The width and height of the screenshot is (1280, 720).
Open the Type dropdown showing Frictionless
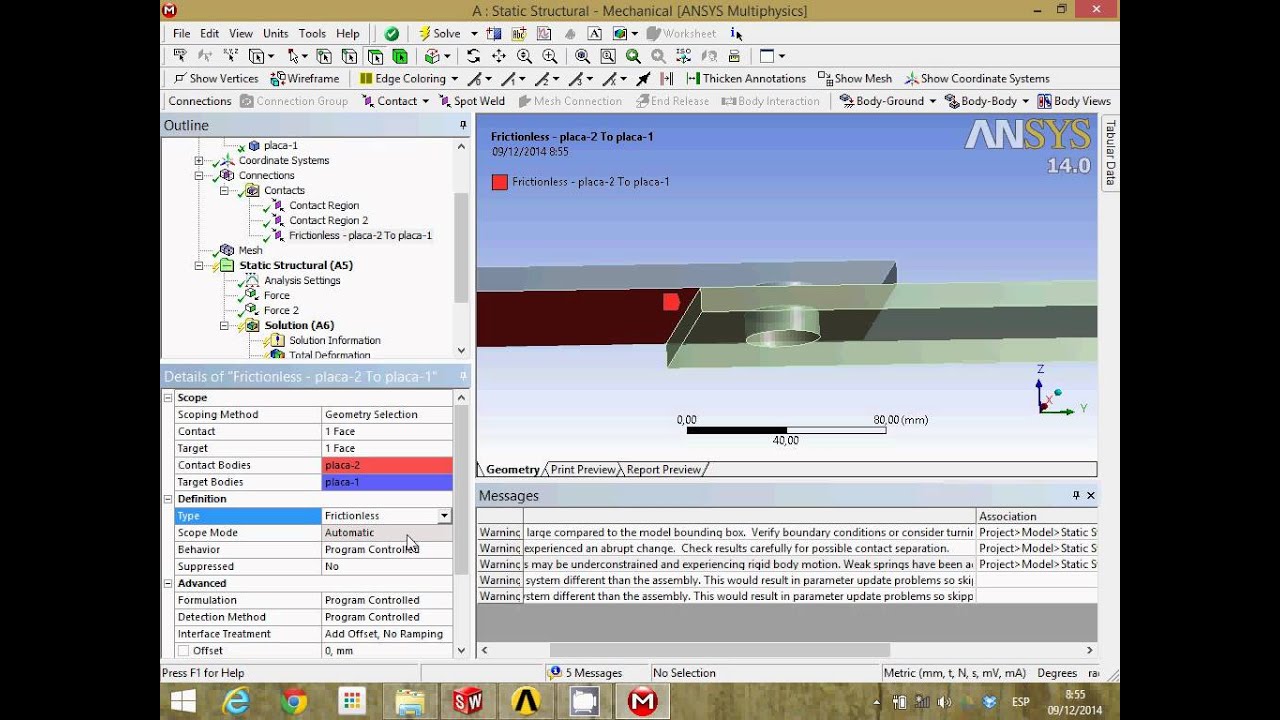click(444, 516)
